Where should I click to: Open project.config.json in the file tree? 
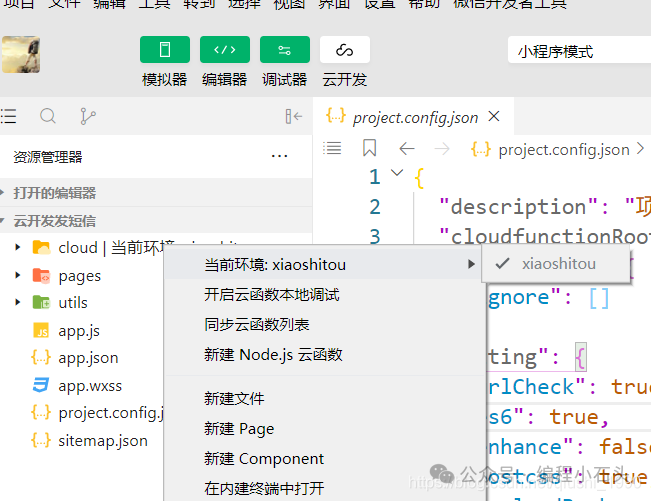point(111,413)
